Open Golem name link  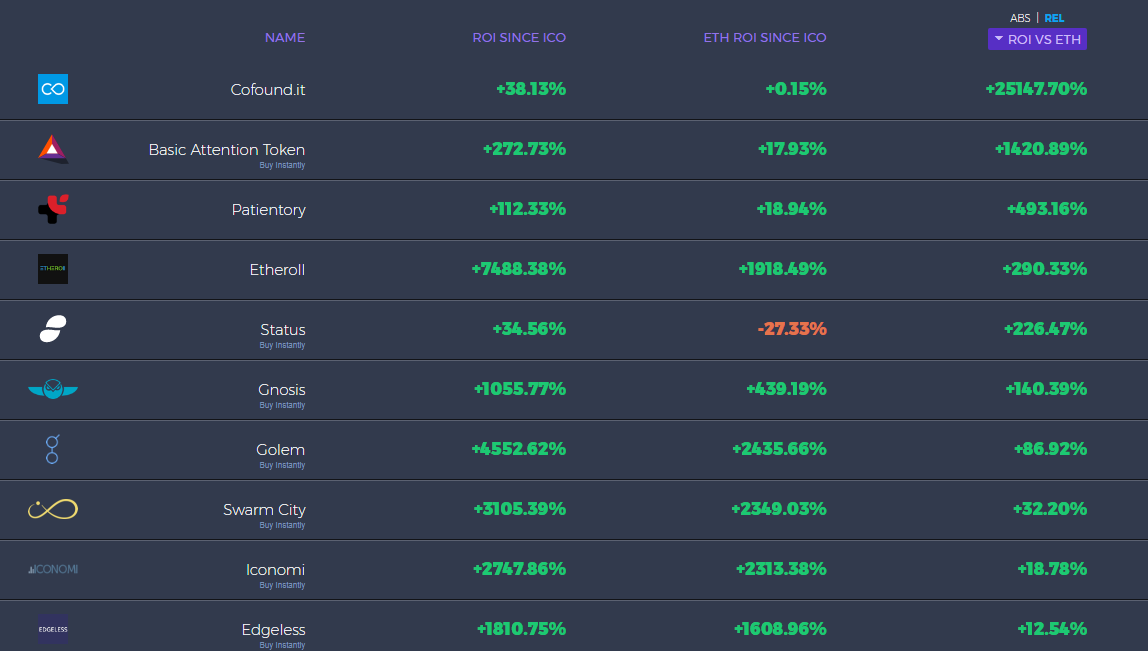coord(280,450)
